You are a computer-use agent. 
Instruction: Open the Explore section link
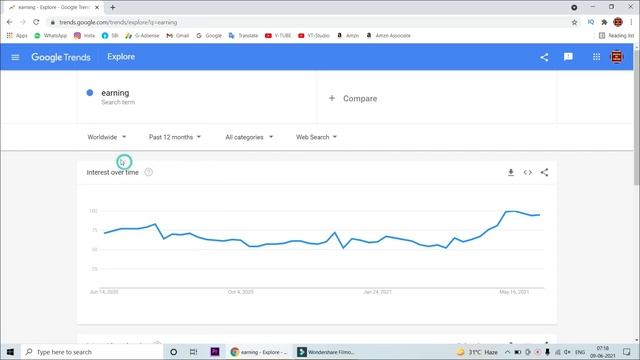121,57
